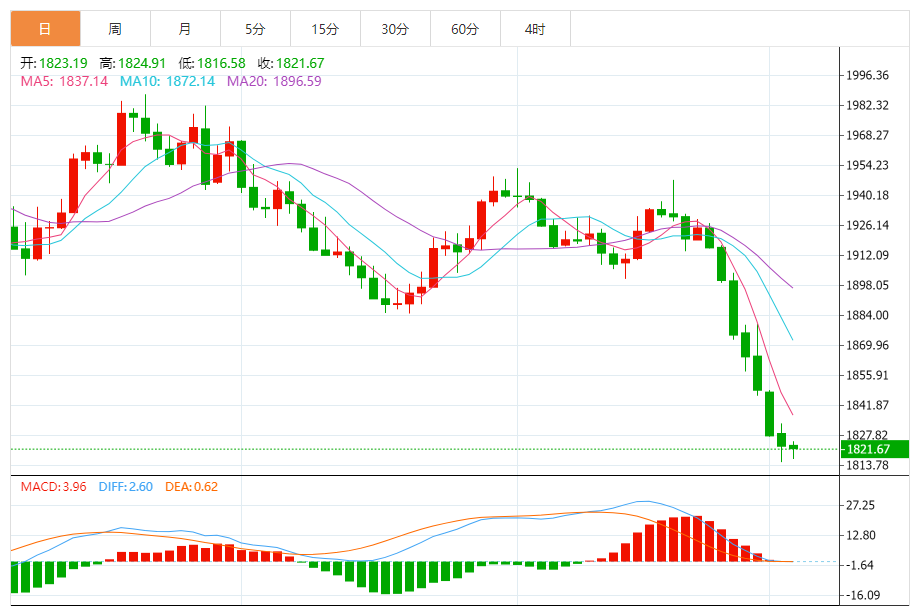The image size is (921, 606).
Task: Click the 12.80 MACD axis label
Action: tap(861, 535)
